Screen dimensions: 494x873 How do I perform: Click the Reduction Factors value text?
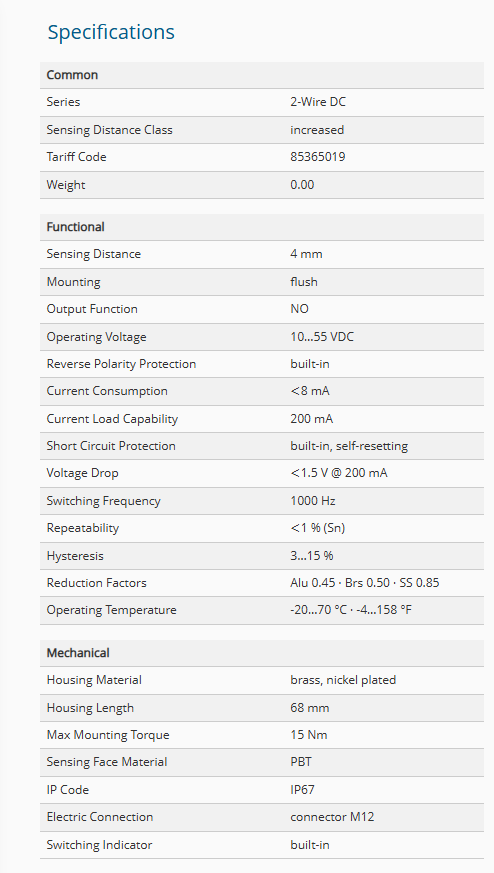(364, 583)
